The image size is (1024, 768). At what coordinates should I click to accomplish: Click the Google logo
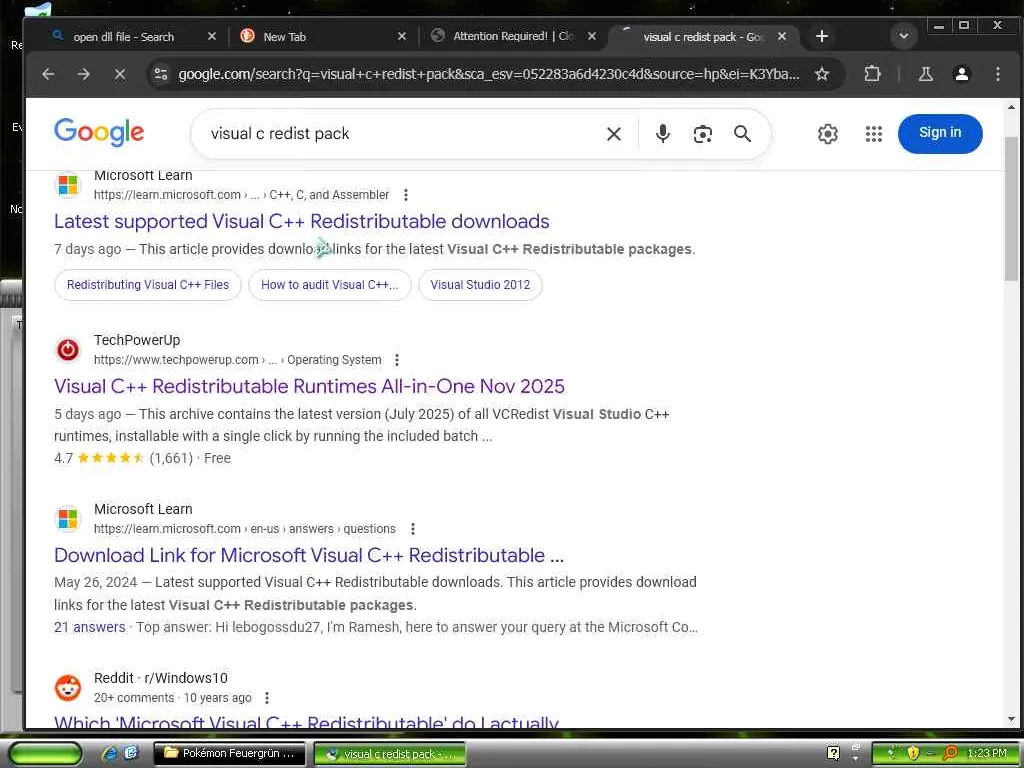99,133
